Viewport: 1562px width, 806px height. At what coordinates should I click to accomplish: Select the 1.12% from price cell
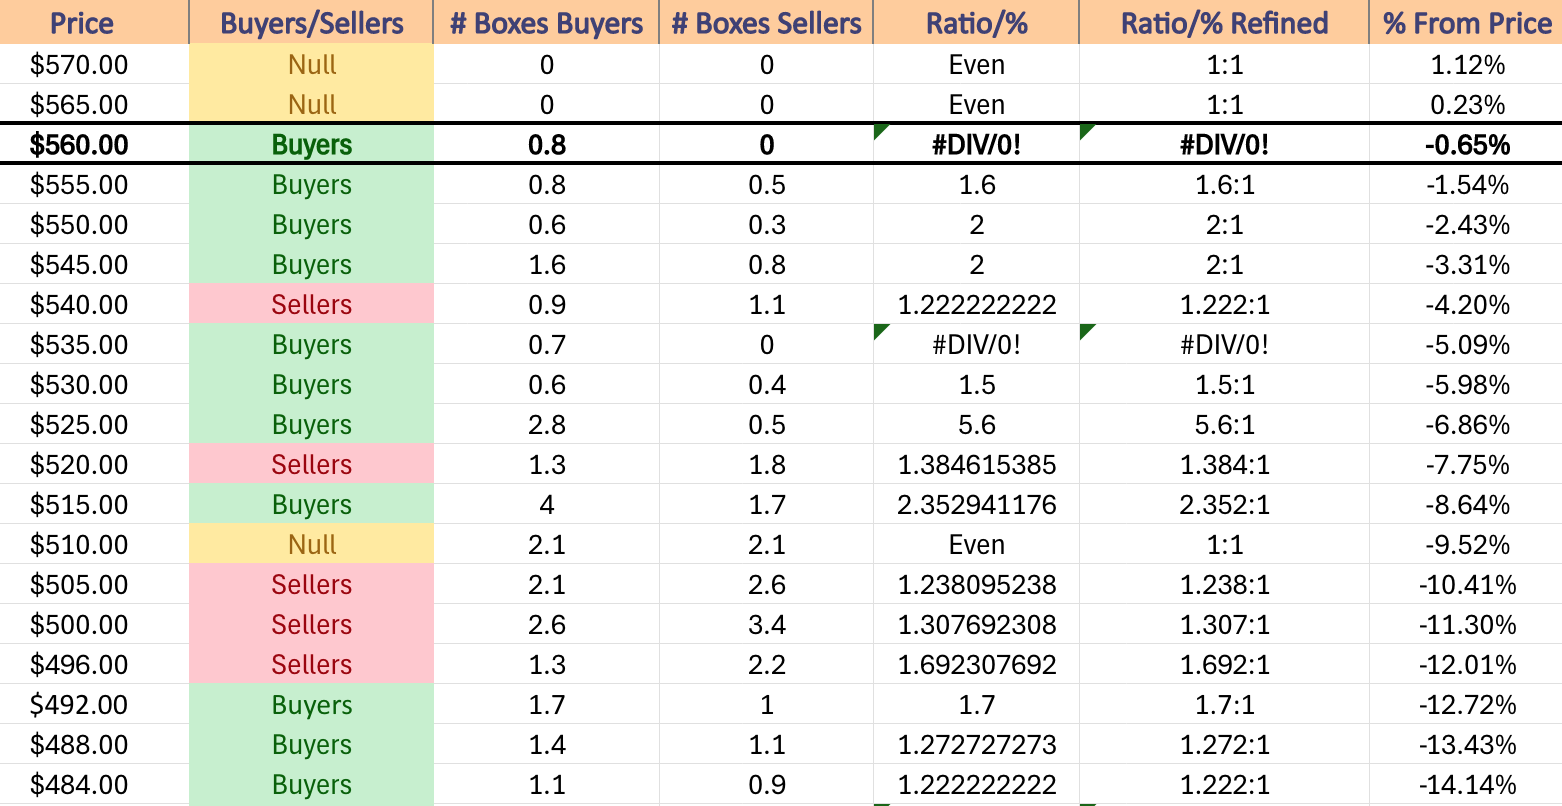click(1466, 64)
